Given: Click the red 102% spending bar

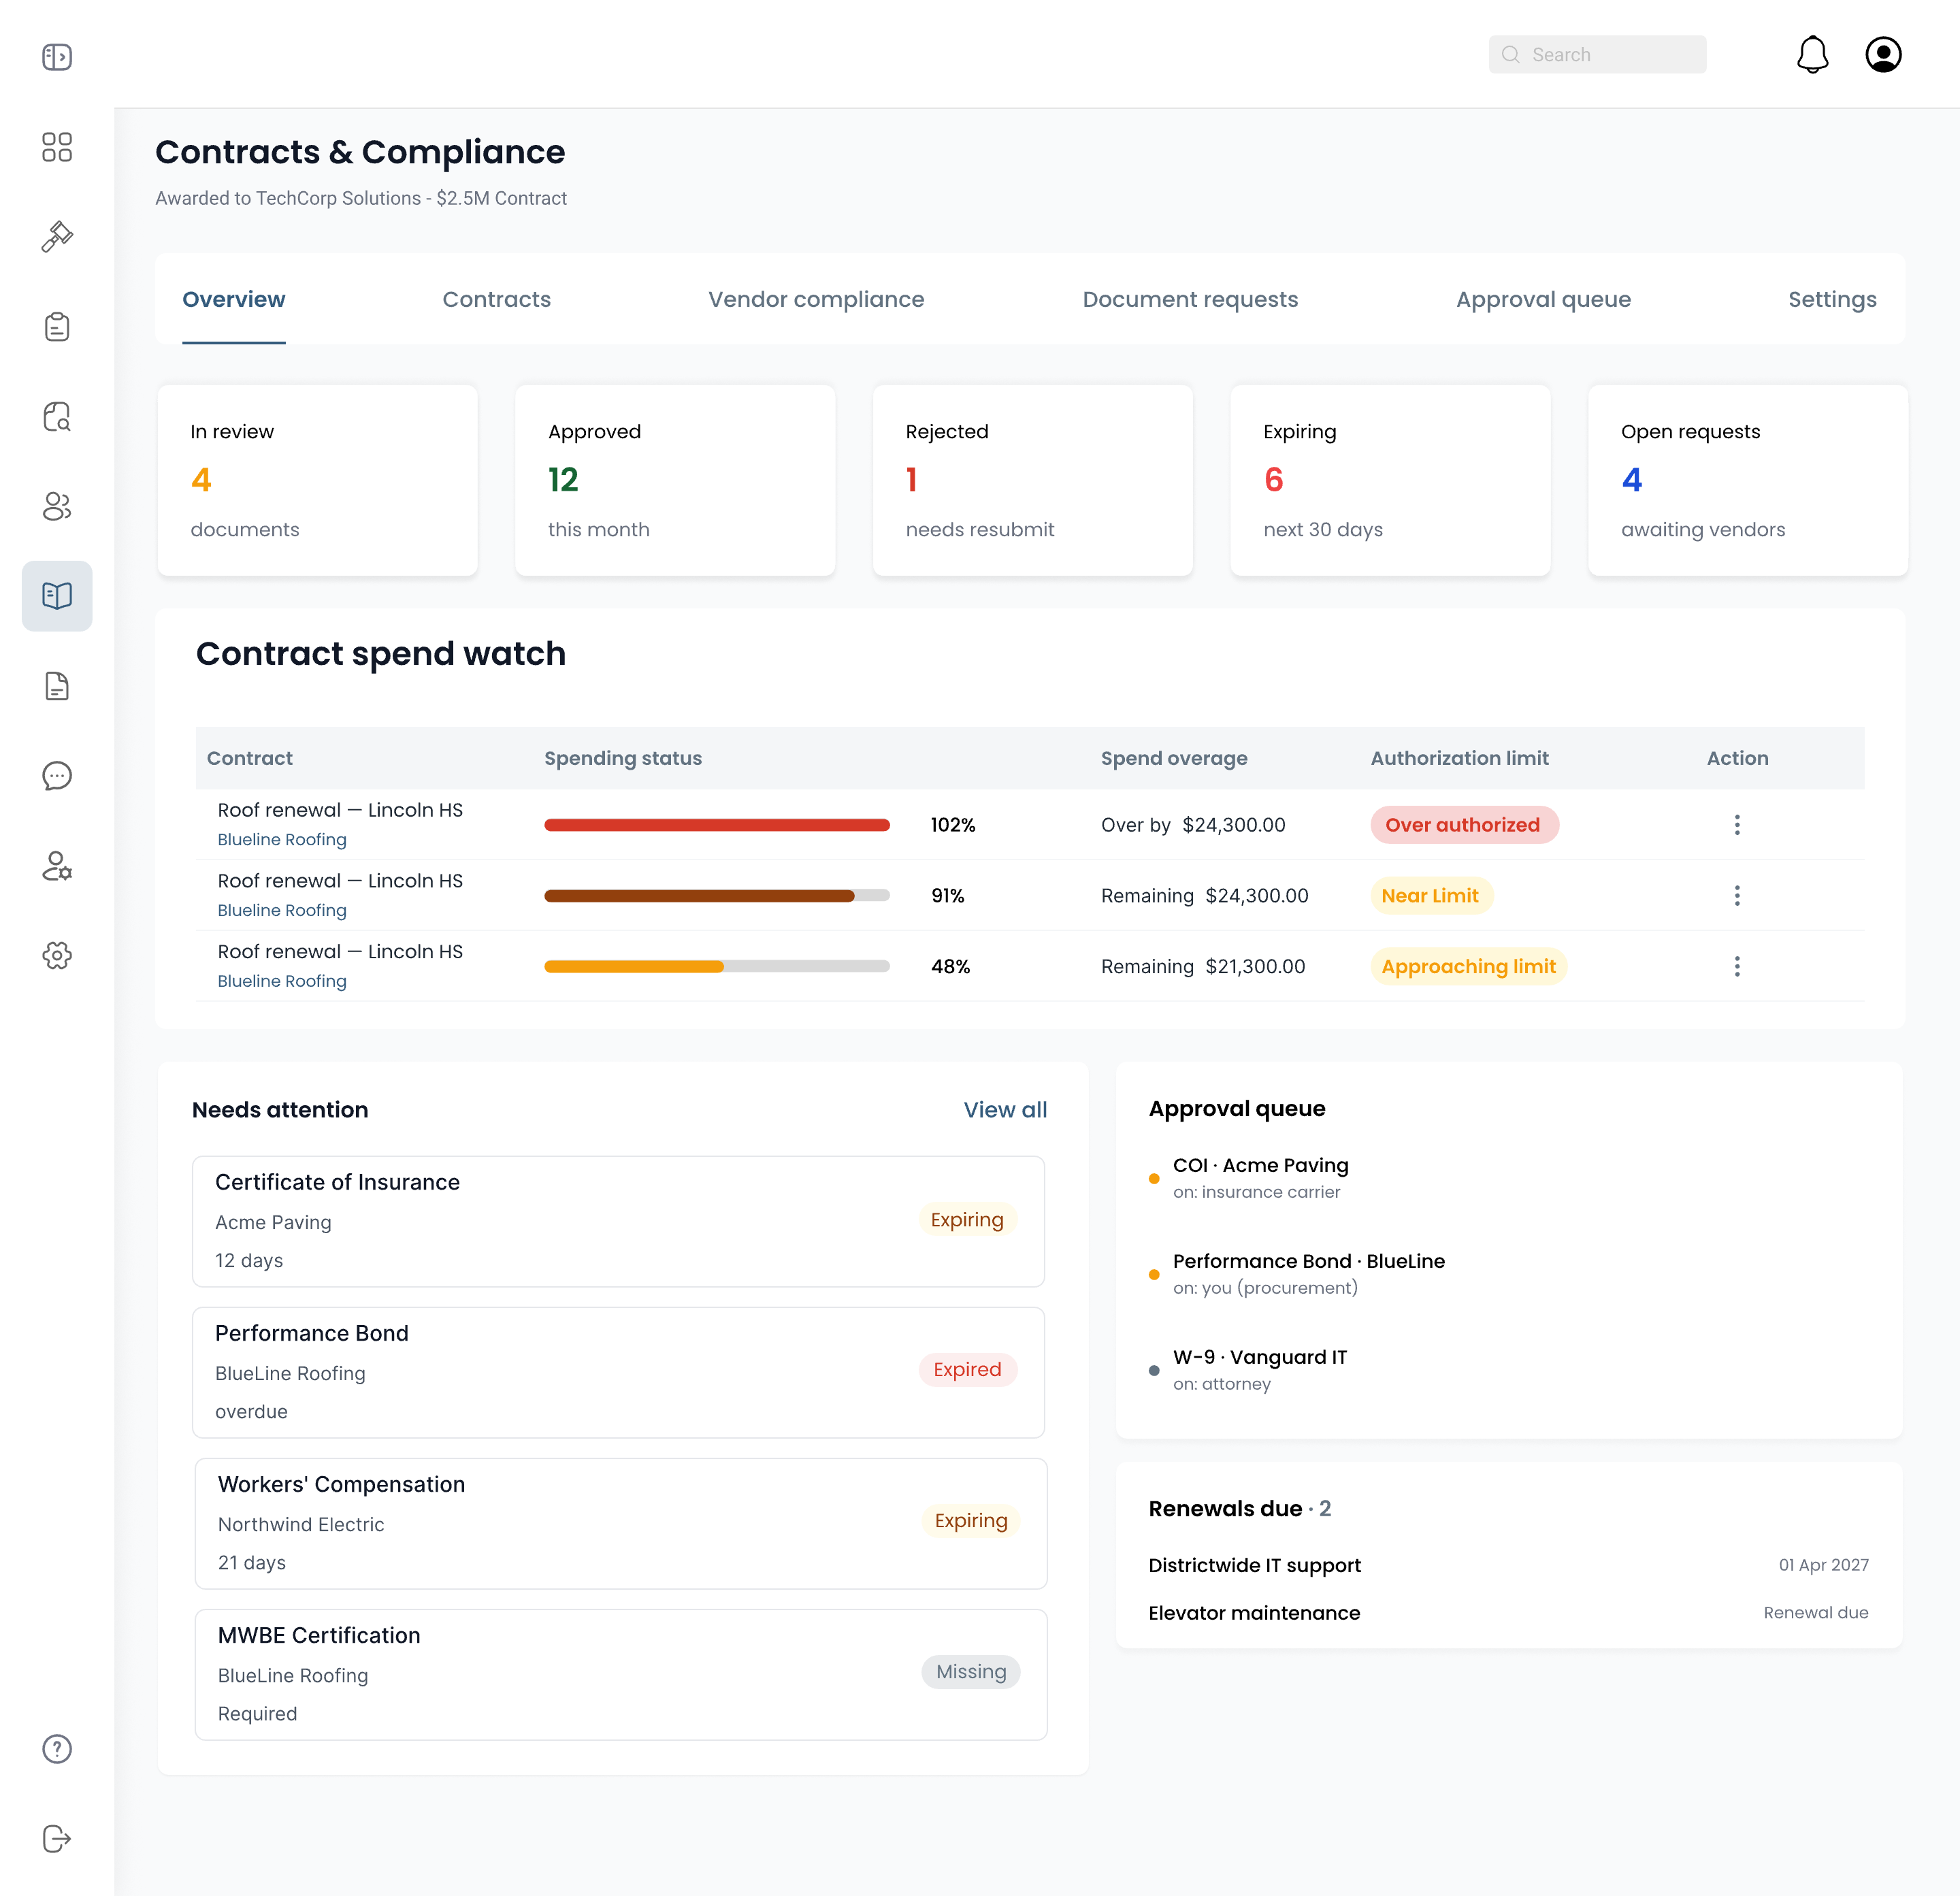Looking at the screenshot, I should 717,825.
